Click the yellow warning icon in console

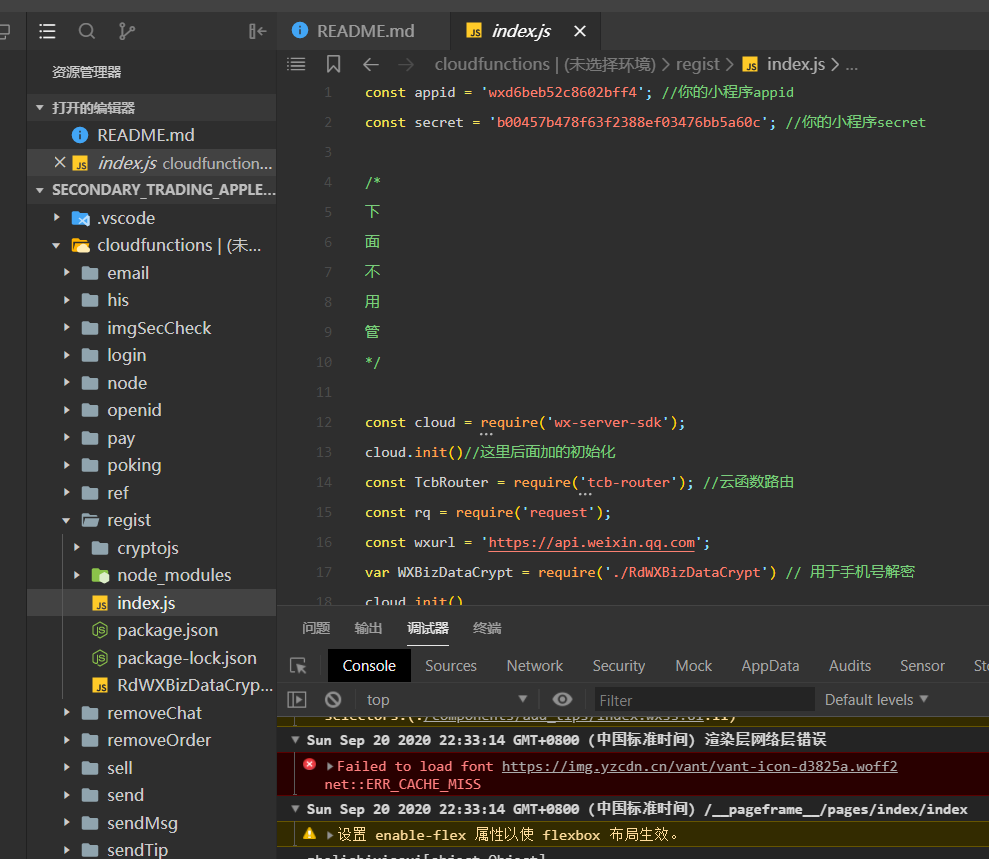[310, 834]
